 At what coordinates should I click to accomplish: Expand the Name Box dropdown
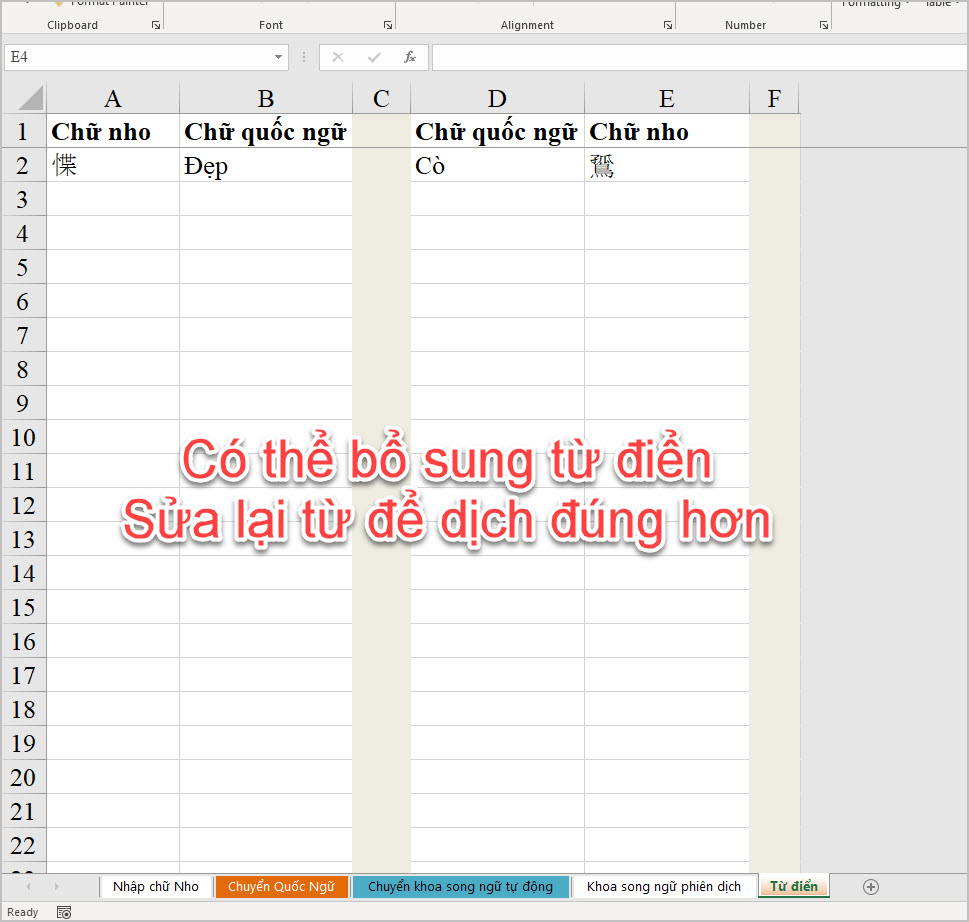point(279,58)
